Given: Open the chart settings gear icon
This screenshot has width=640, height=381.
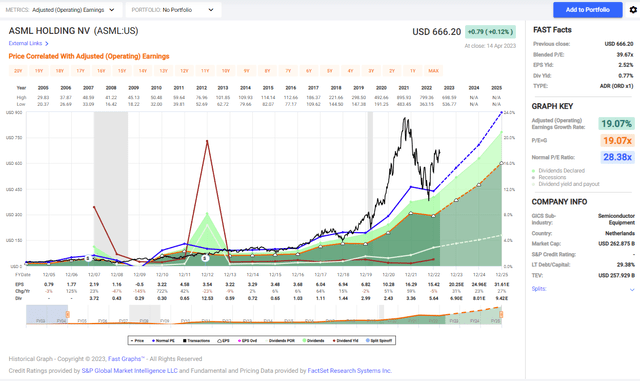Looking at the screenshot, I should (x=633, y=10).
